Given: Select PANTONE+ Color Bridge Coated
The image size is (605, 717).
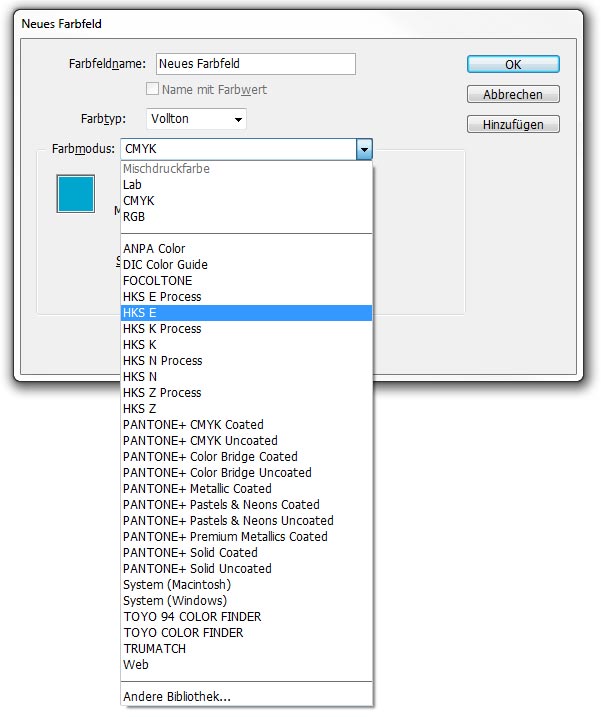Looking at the screenshot, I should [246, 457].
